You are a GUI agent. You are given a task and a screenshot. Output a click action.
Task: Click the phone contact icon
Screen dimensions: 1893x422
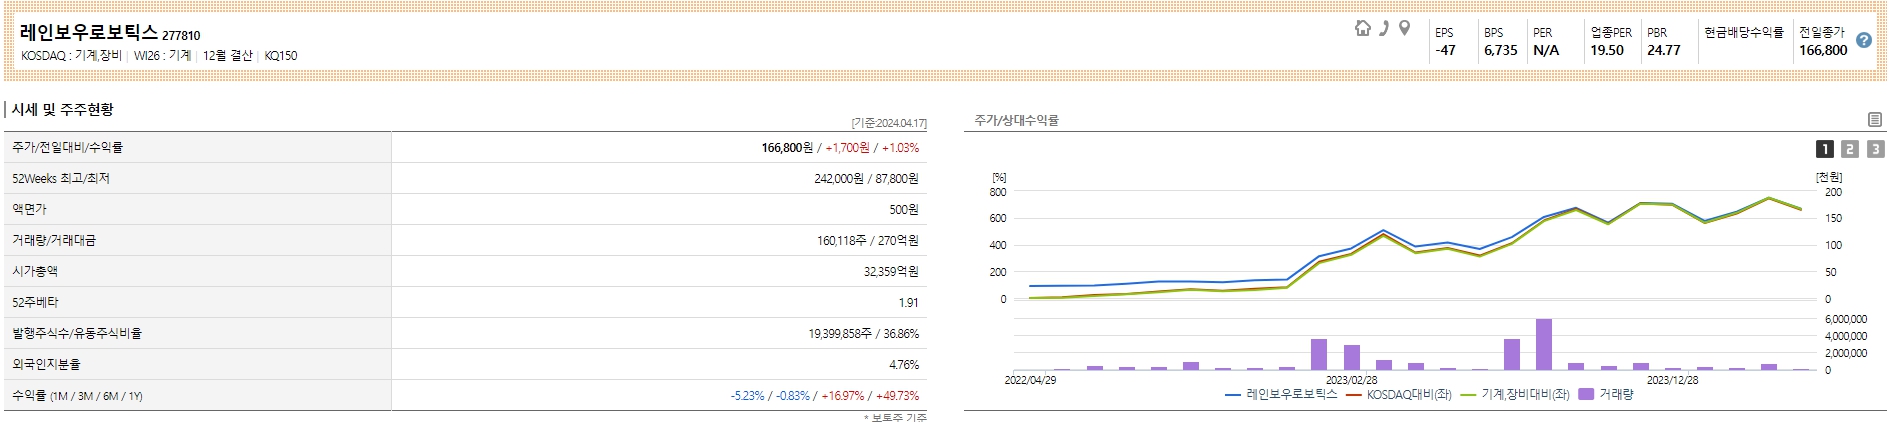[x=1384, y=28]
